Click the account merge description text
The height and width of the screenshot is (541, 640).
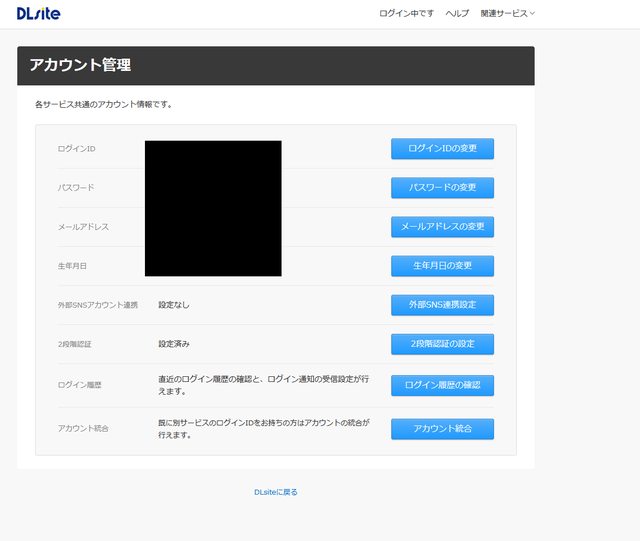point(264,429)
